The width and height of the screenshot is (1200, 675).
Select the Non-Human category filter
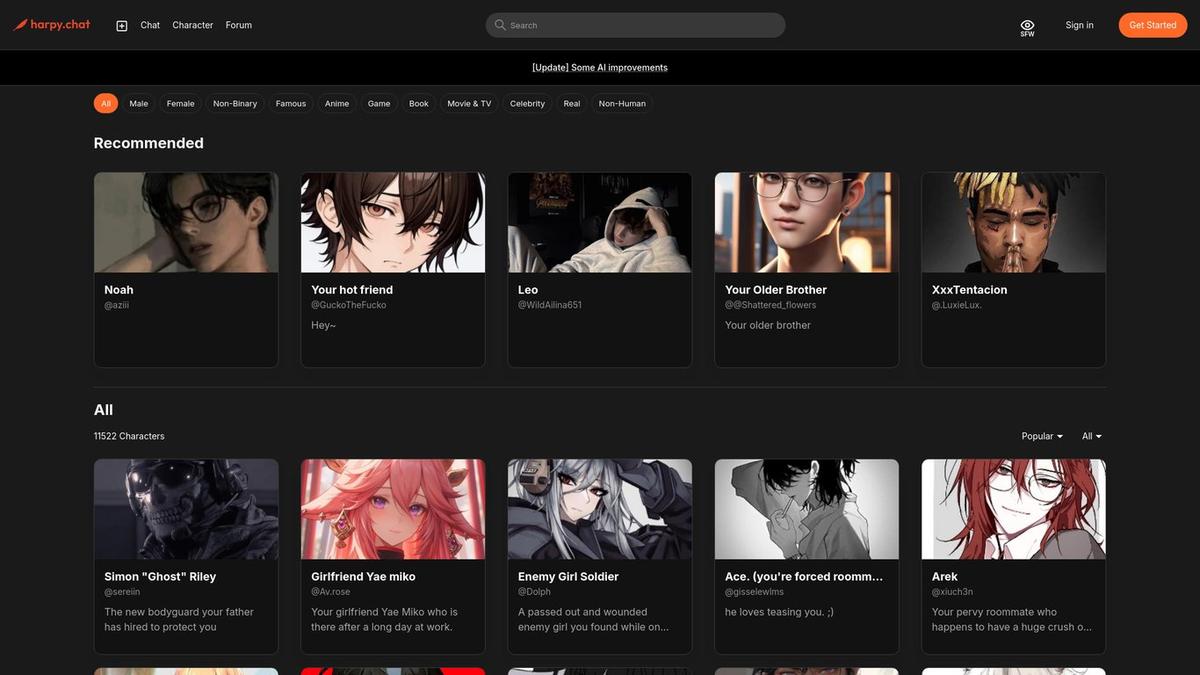pyautogui.click(x=622, y=103)
